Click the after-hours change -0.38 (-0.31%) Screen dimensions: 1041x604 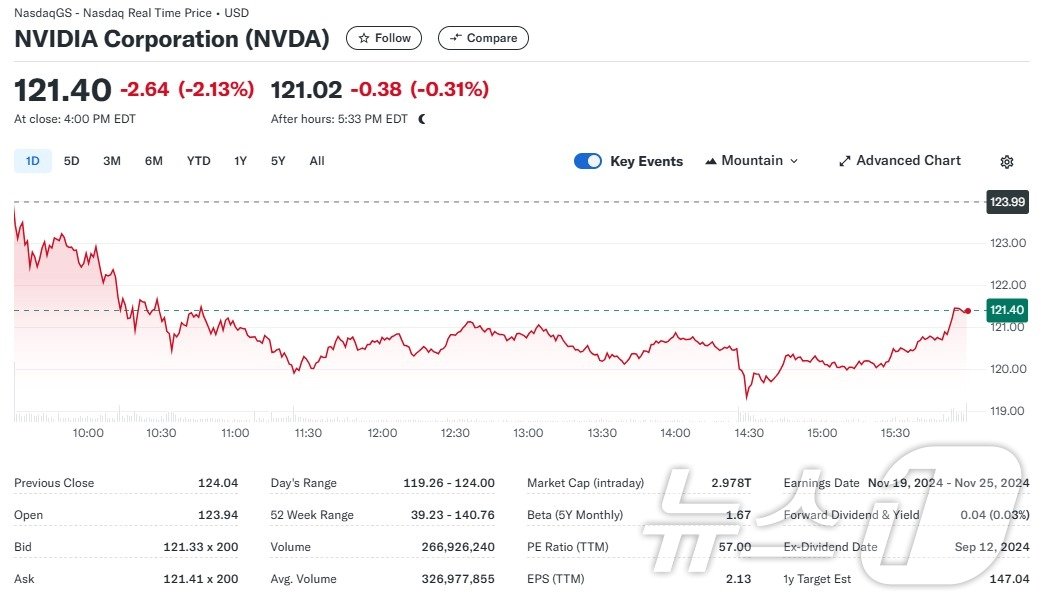click(x=420, y=89)
